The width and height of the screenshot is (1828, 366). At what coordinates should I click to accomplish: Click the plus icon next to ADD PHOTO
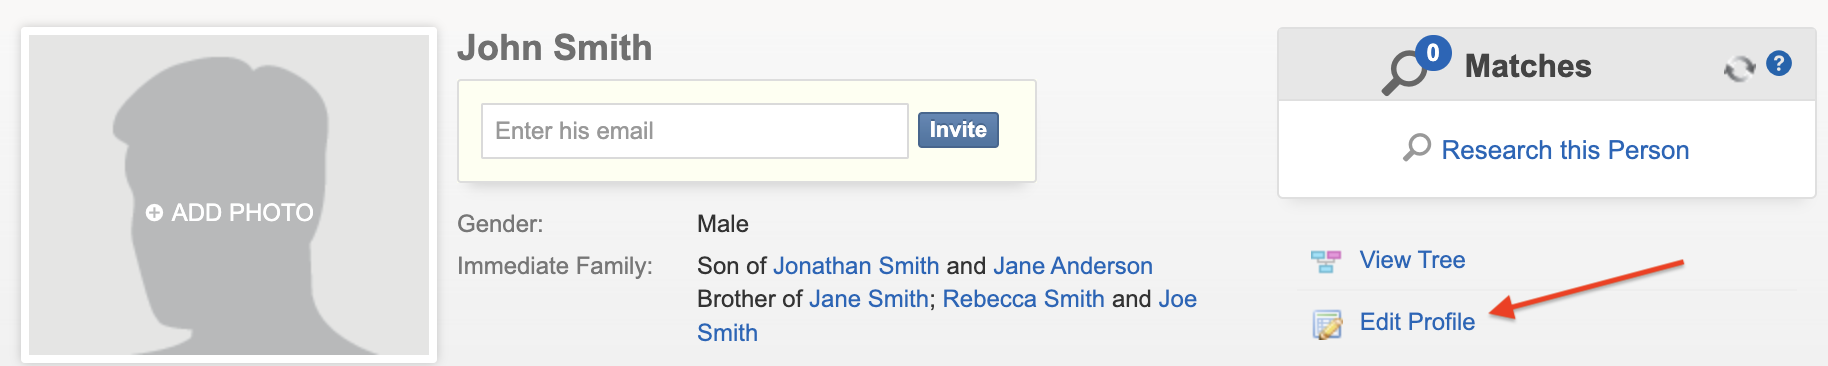point(154,213)
